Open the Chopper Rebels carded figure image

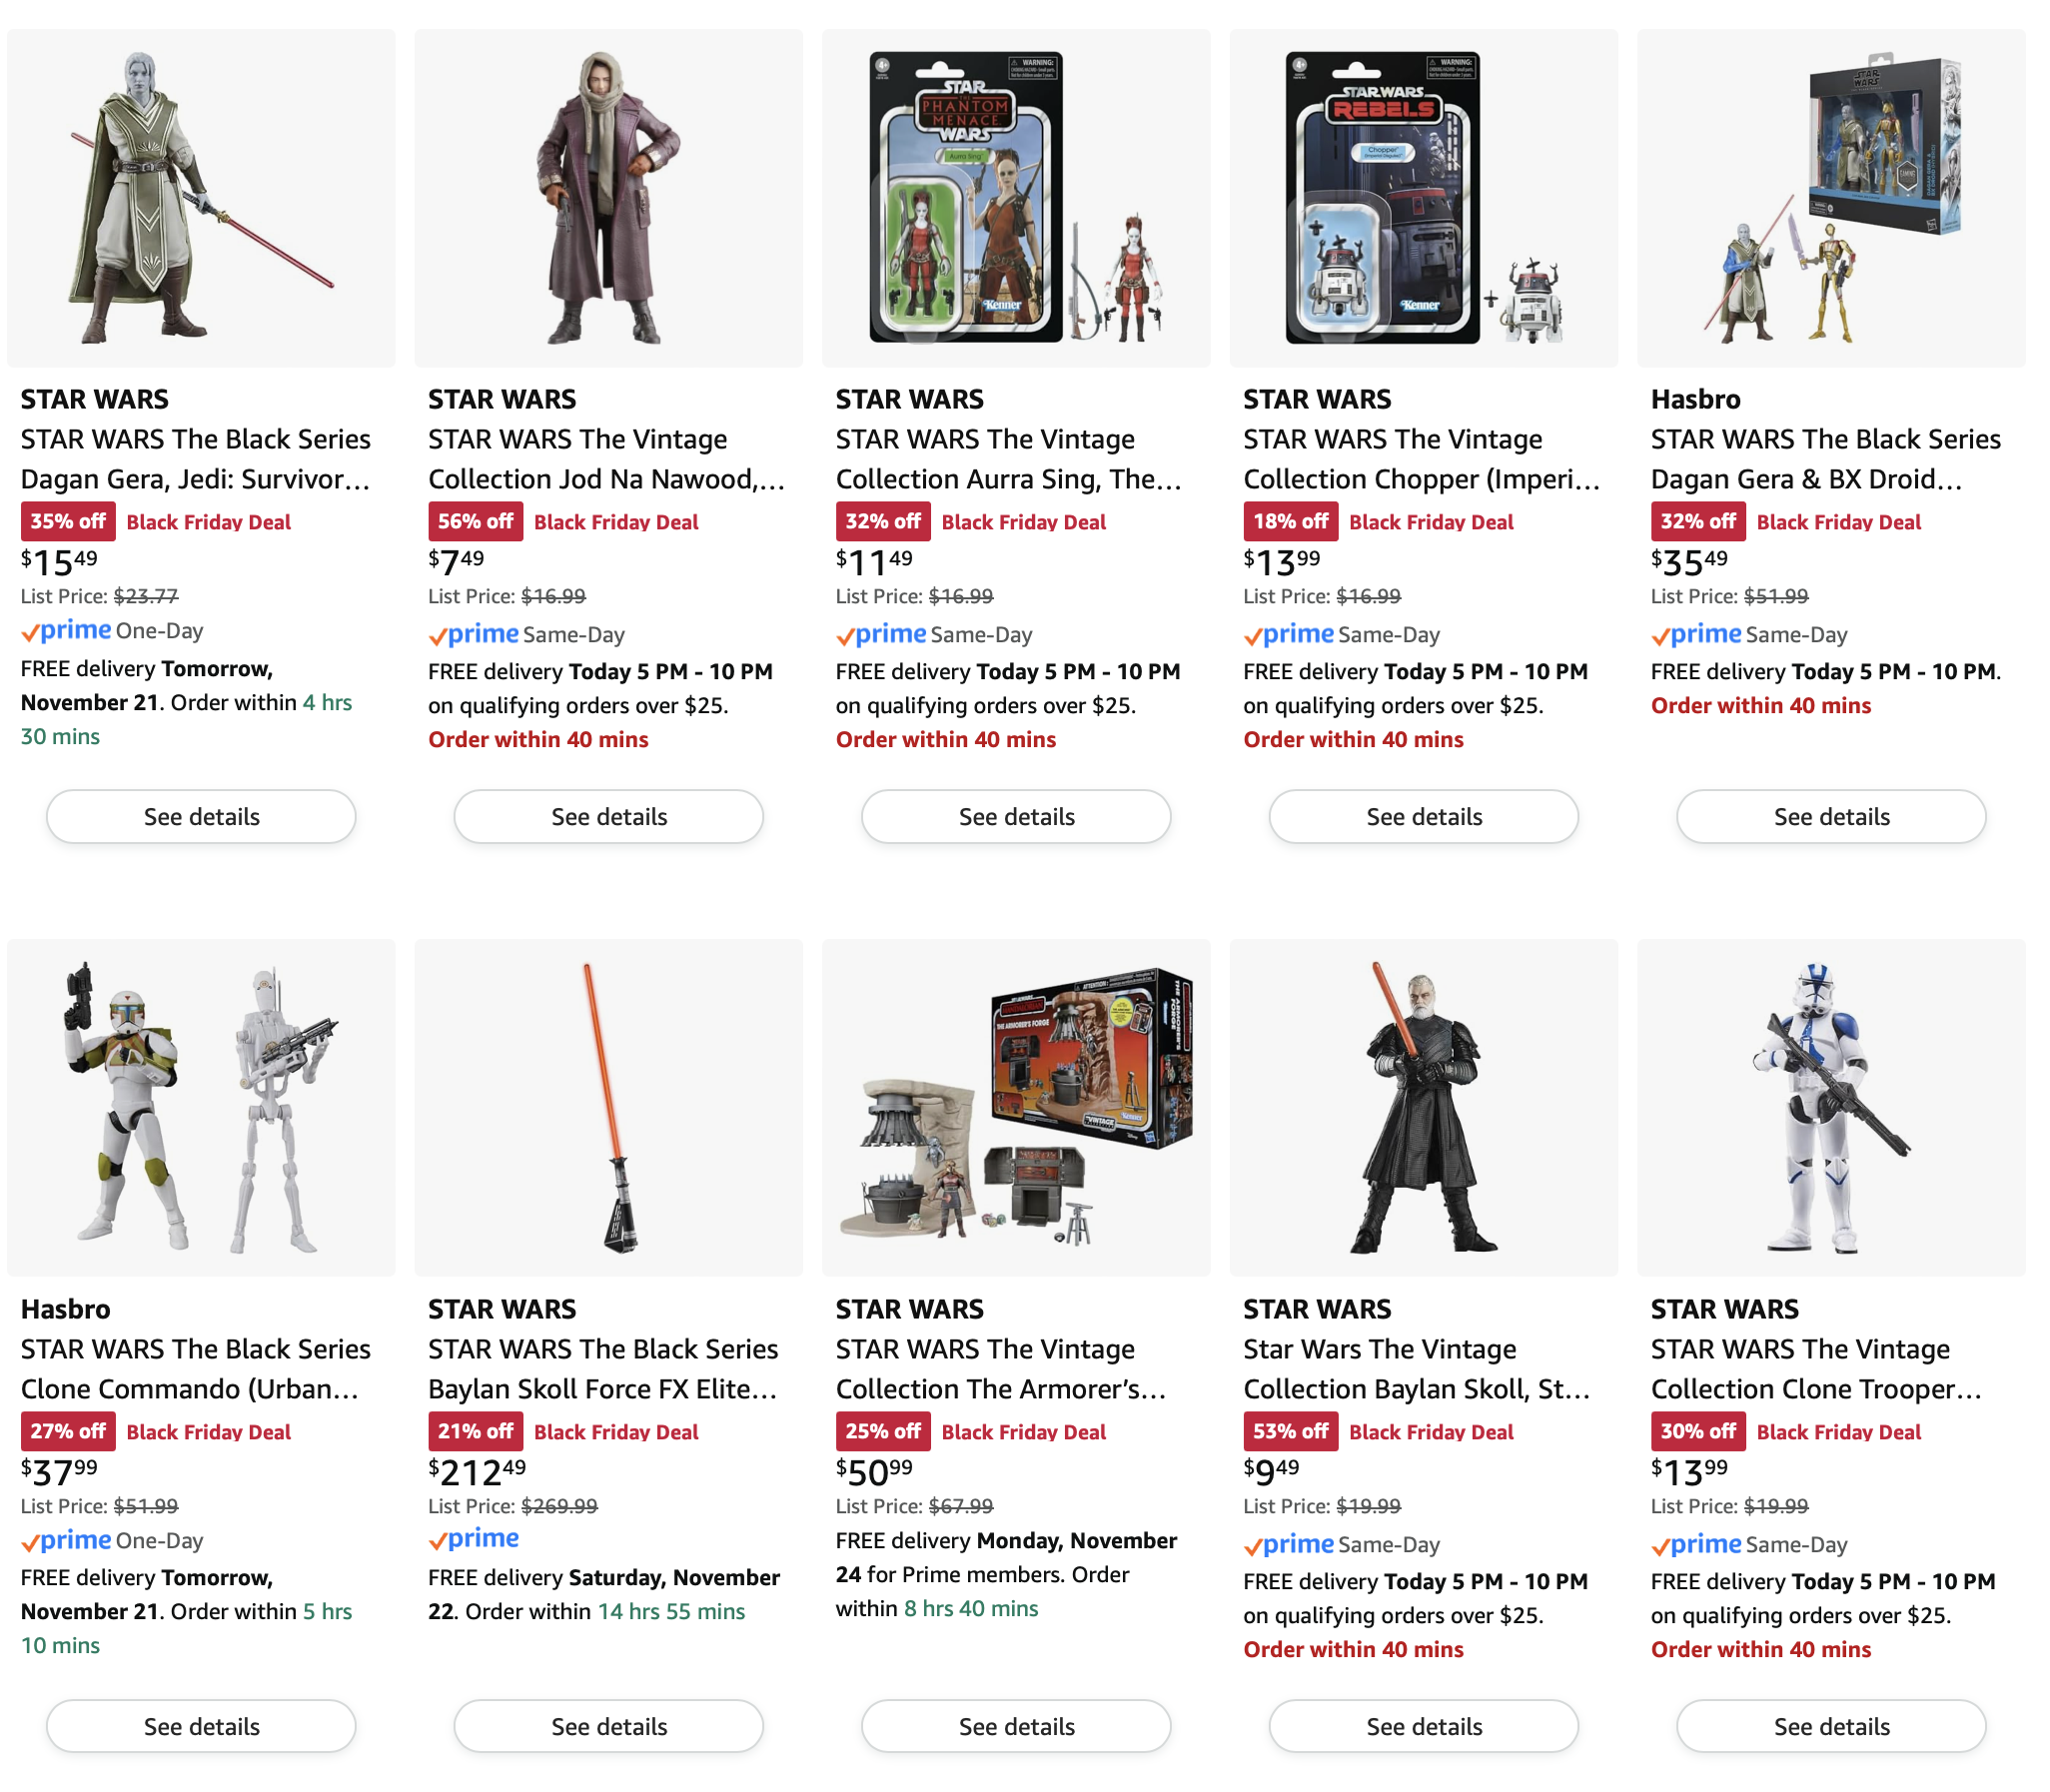point(1423,198)
